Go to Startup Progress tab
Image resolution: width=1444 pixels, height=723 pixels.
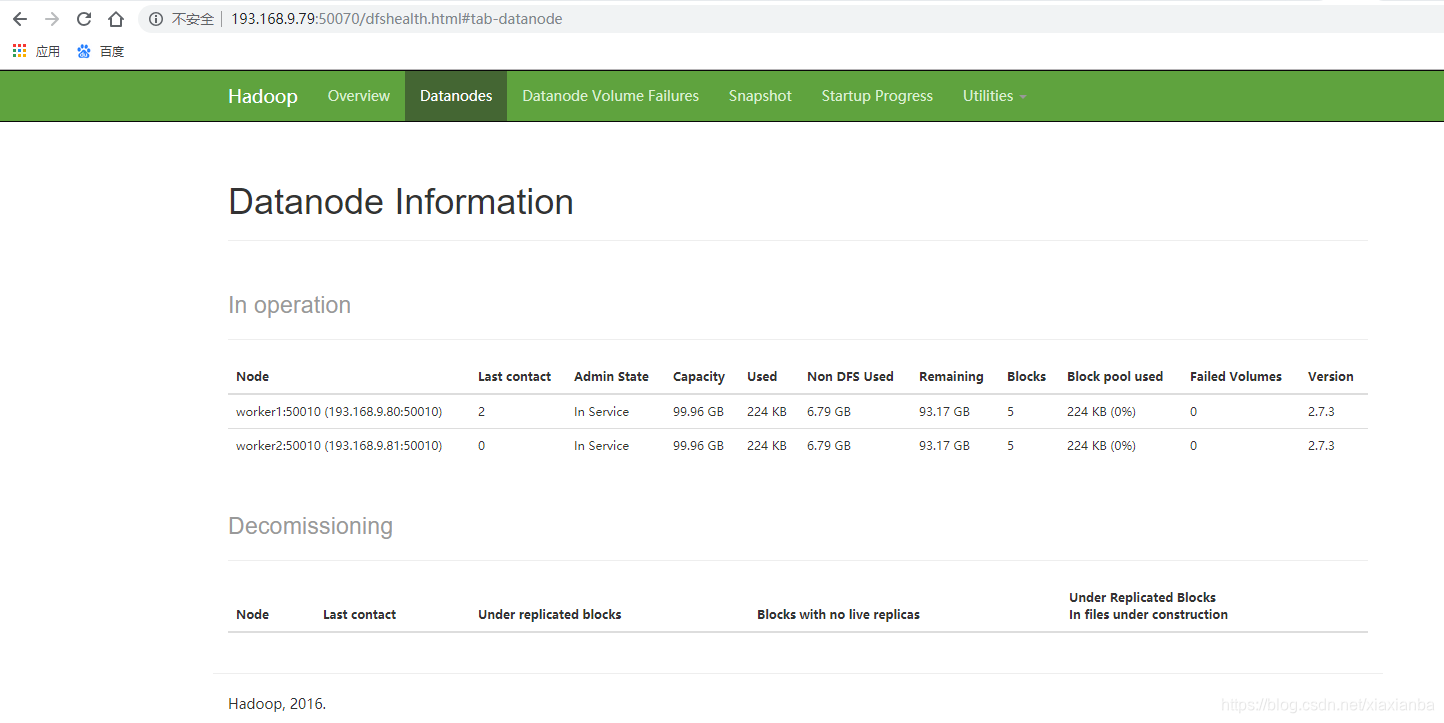tap(877, 96)
